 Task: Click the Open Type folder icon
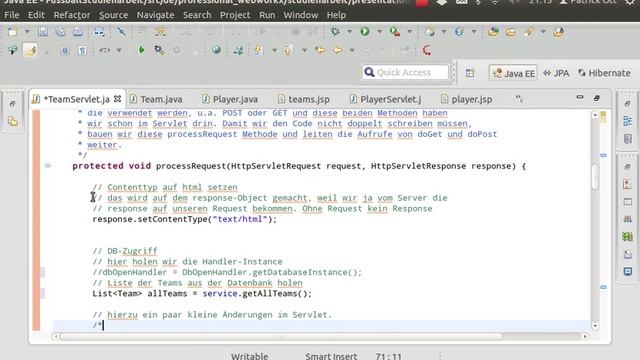click(493, 32)
